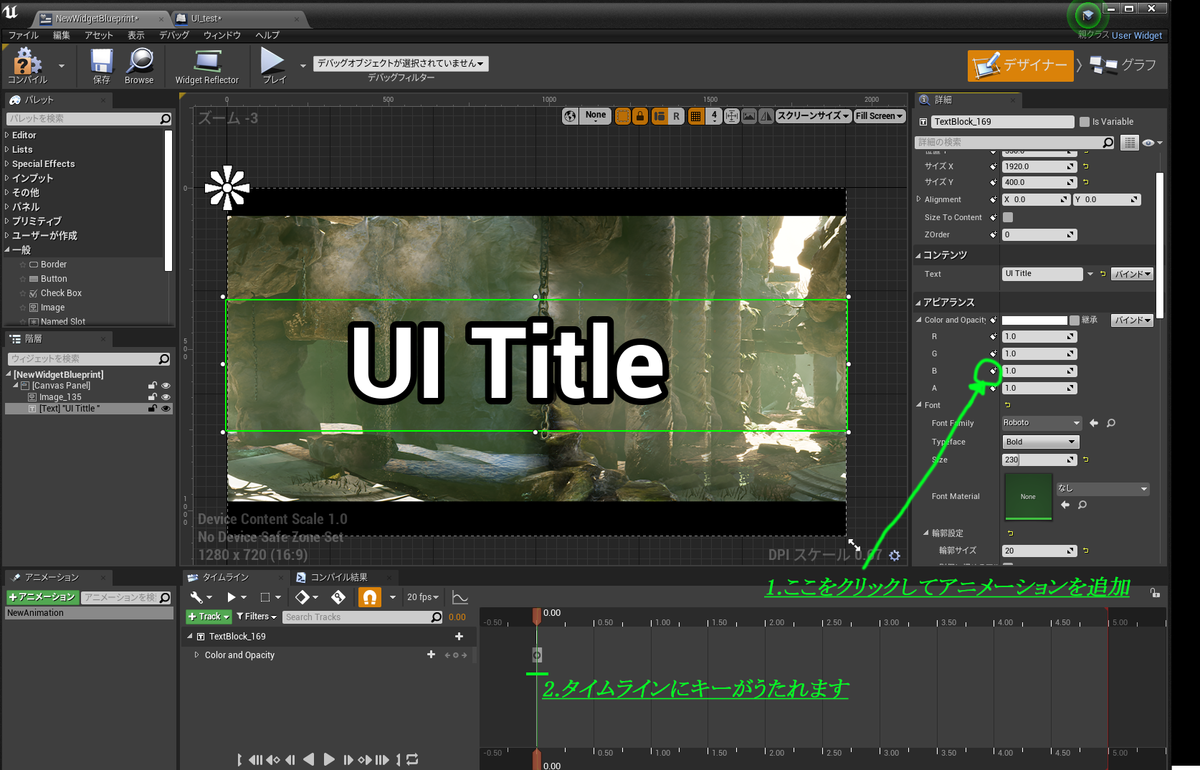Add key on Color and Opacity track

coord(432,655)
